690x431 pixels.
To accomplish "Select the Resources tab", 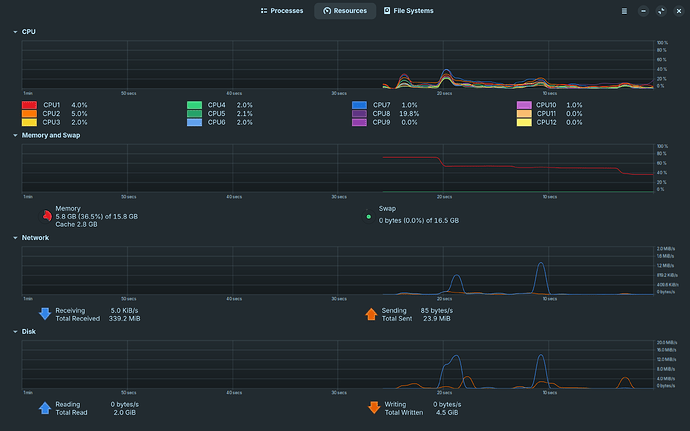I will 345,11.
